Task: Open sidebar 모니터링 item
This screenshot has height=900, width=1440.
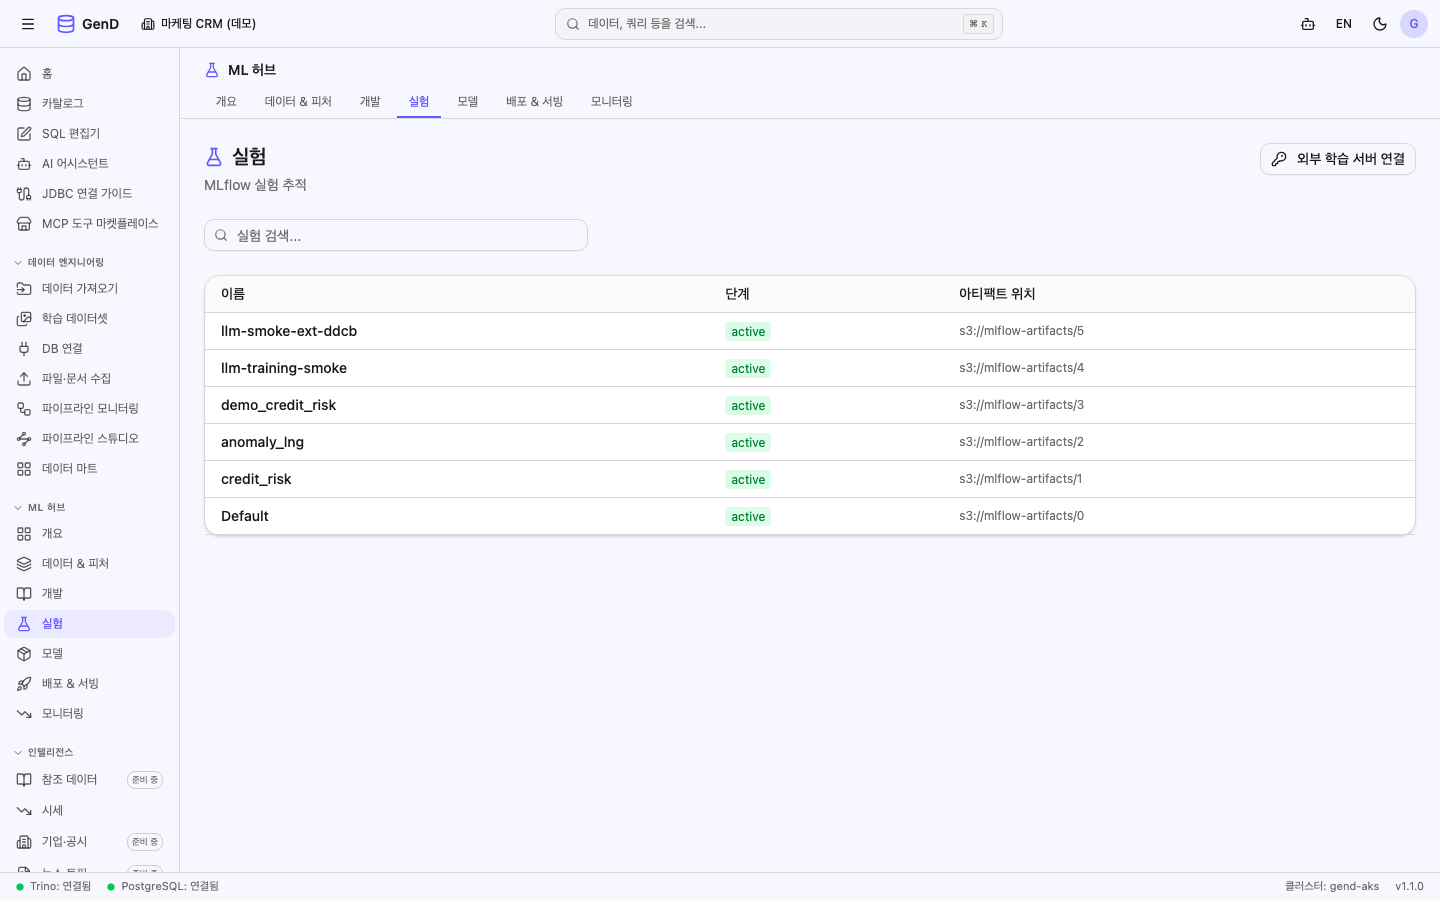Action: click(90, 714)
